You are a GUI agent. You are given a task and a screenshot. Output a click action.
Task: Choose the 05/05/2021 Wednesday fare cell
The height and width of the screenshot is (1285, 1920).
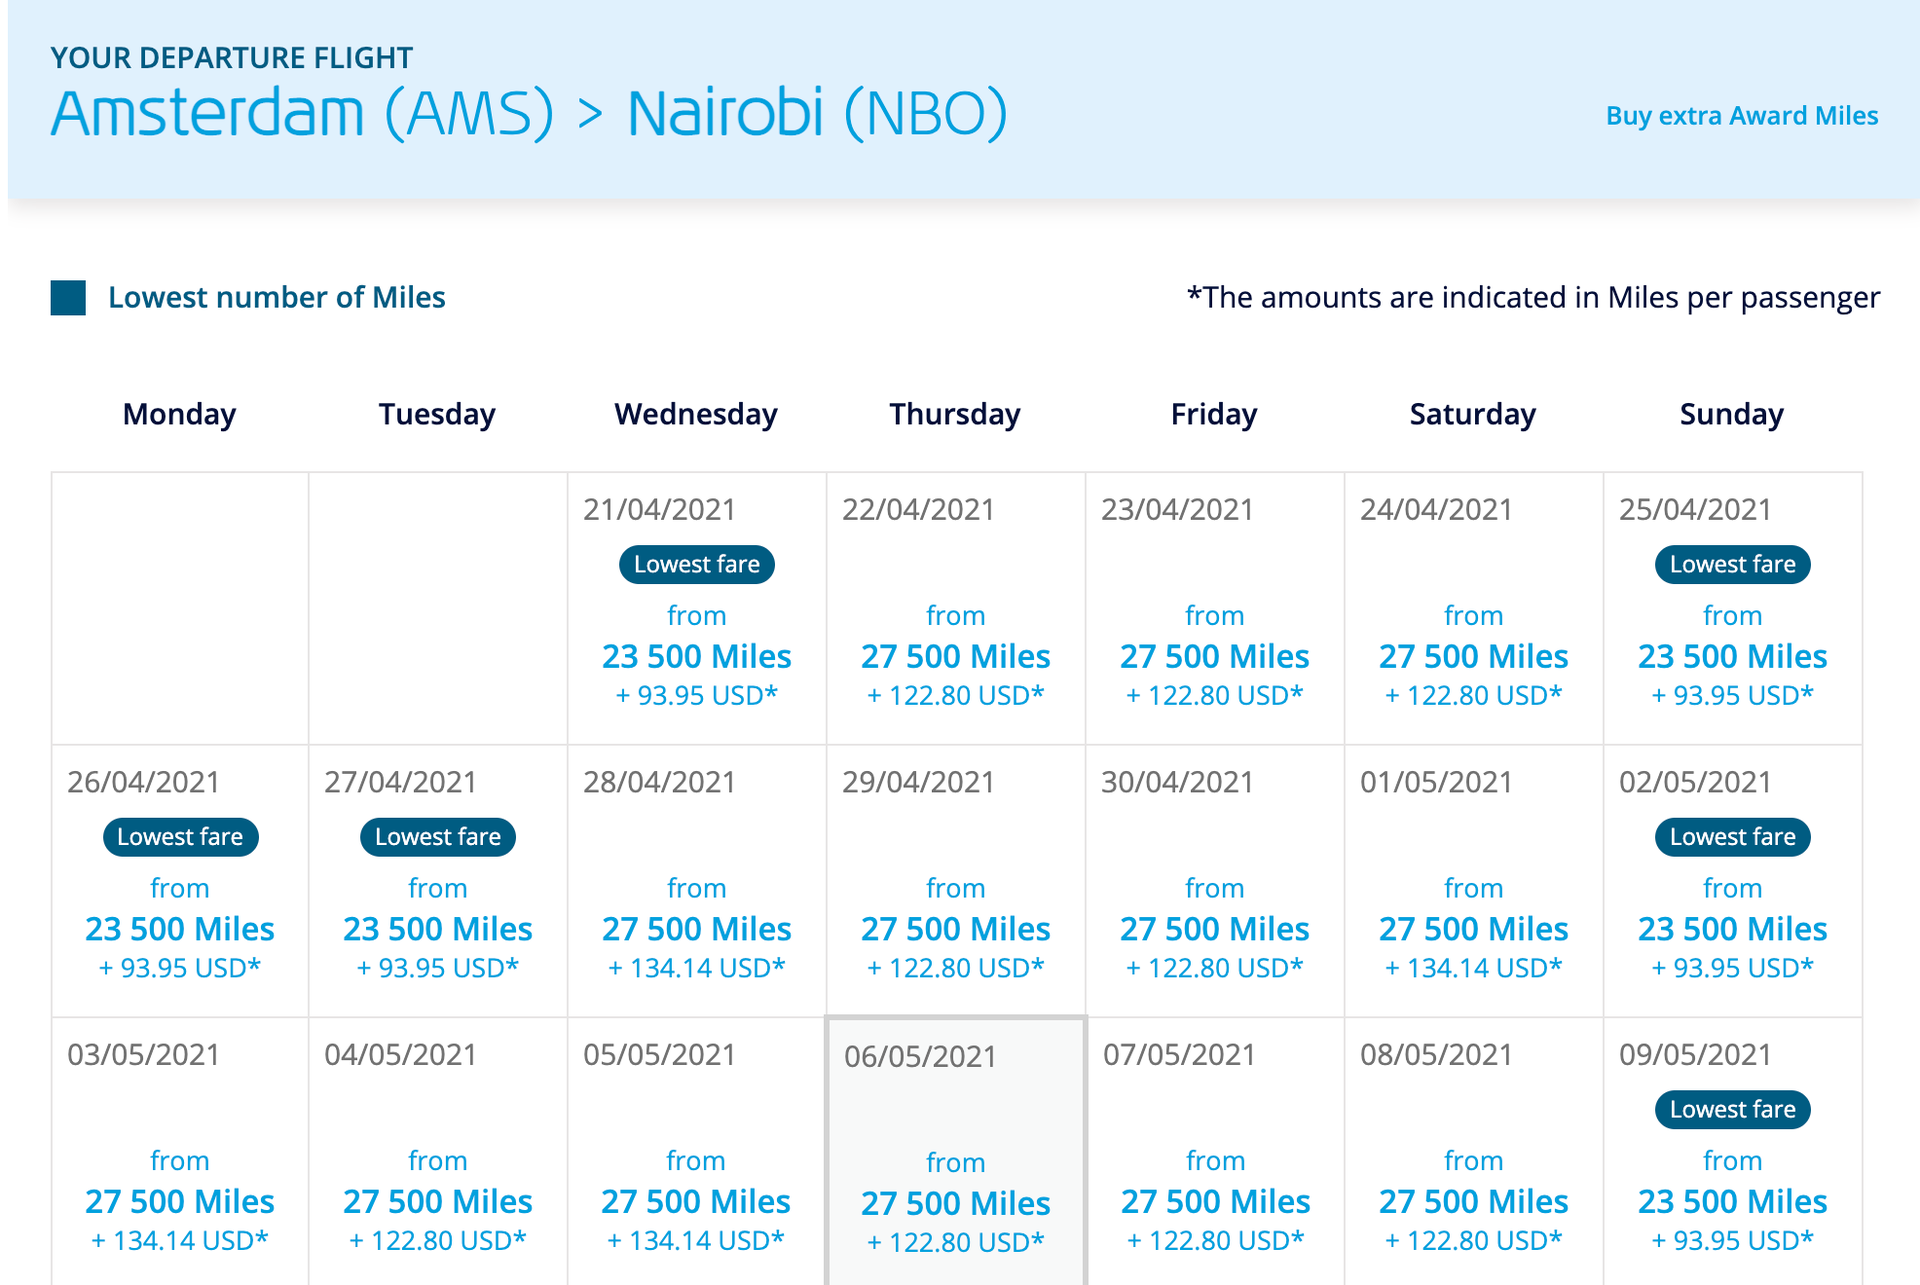[x=696, y=1150]
